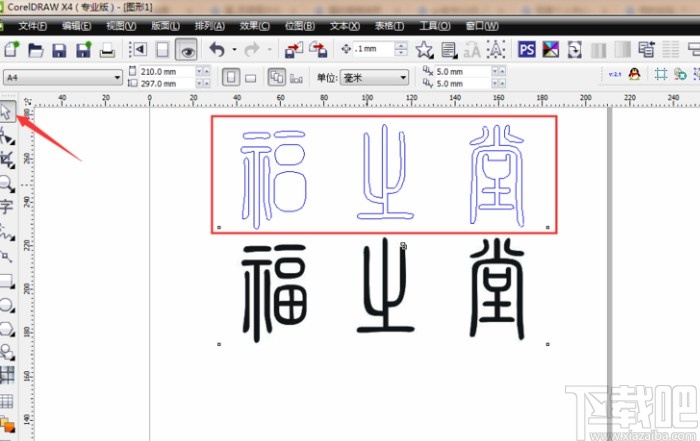Viewport: 700px width, 441px height.
Task: Toggle apply layout to current page only
Action: tap(296, 78)
